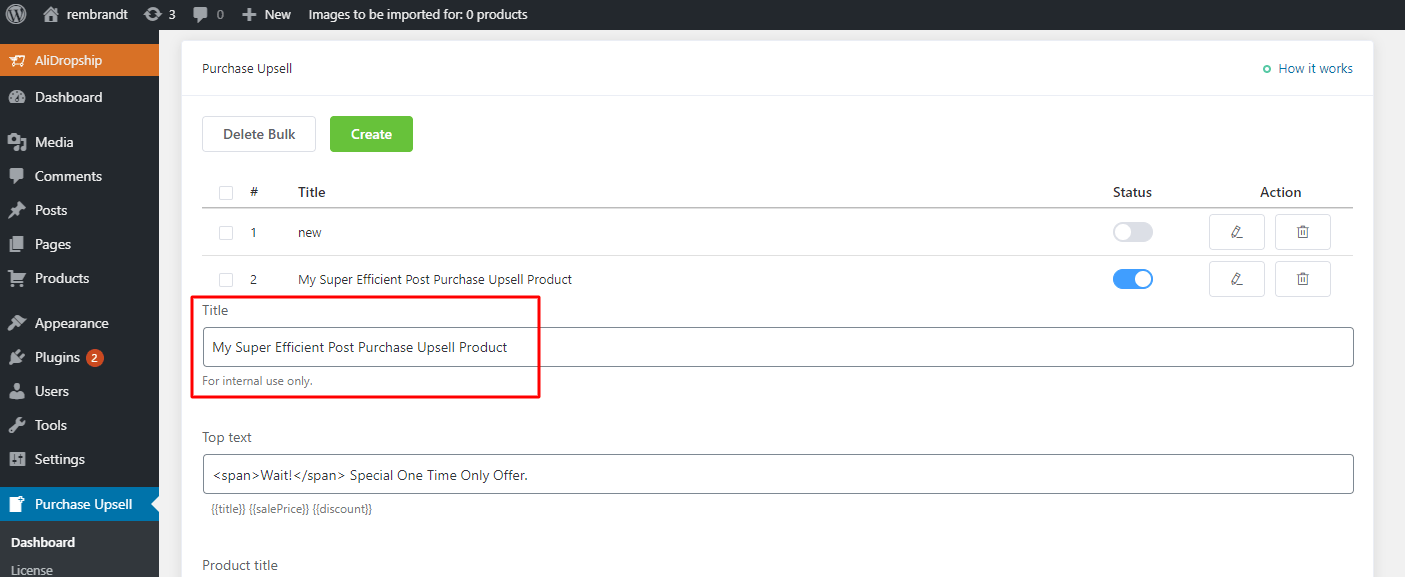The width and height of the screenshot is (1405, 577).
Task: Click the trash icon for 'My Super Efficient' upsell
Action: 1302,278
